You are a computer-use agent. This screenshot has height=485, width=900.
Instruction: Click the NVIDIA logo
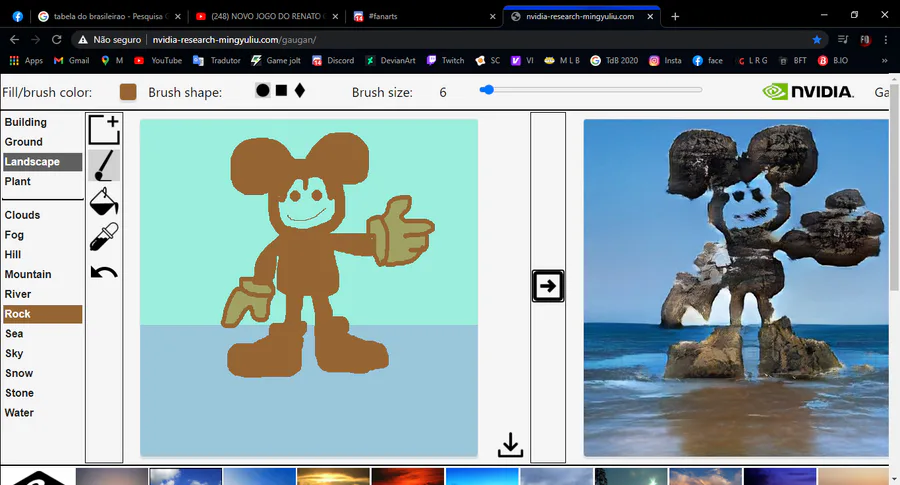coord(808,92)
